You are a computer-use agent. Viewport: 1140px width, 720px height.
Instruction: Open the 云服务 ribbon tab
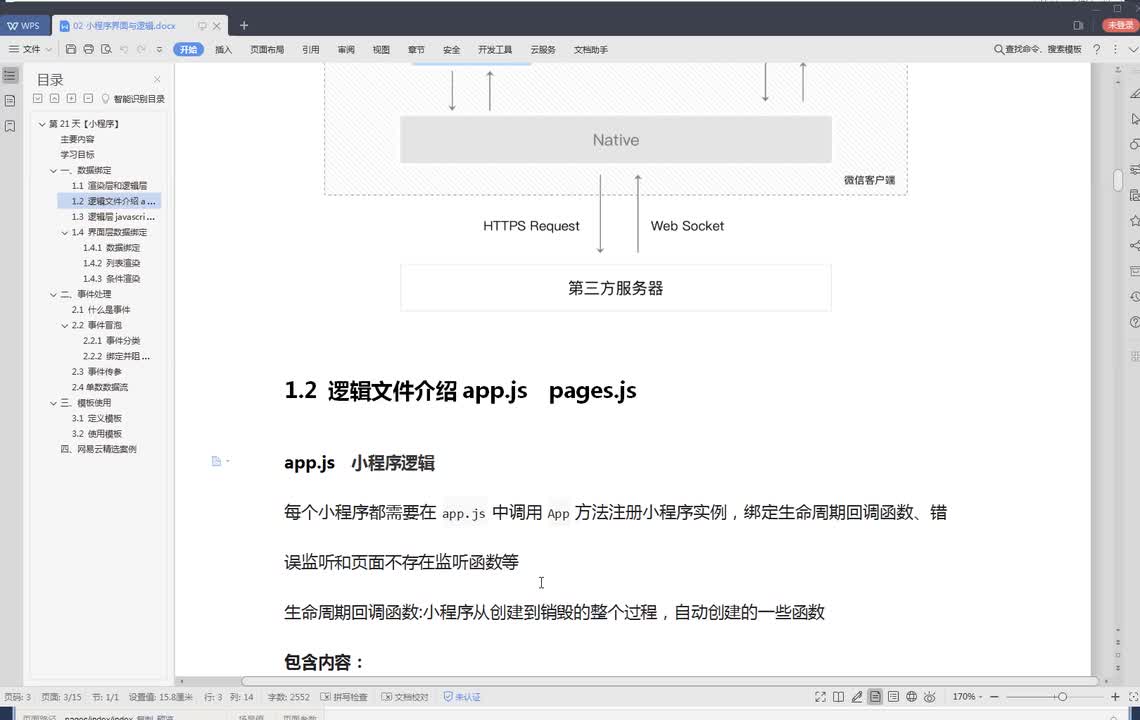tap(543, 49)
